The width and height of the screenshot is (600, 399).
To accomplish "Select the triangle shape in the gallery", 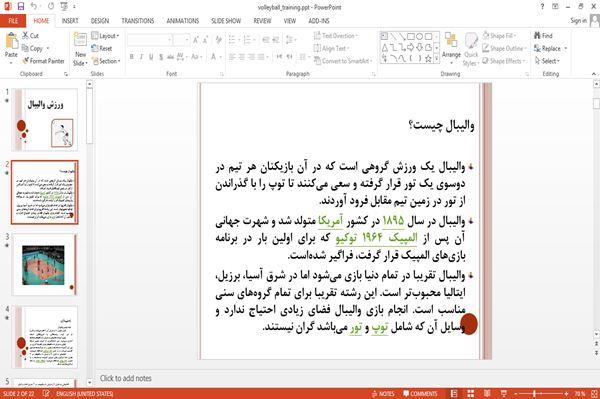I will coord(385,47).
